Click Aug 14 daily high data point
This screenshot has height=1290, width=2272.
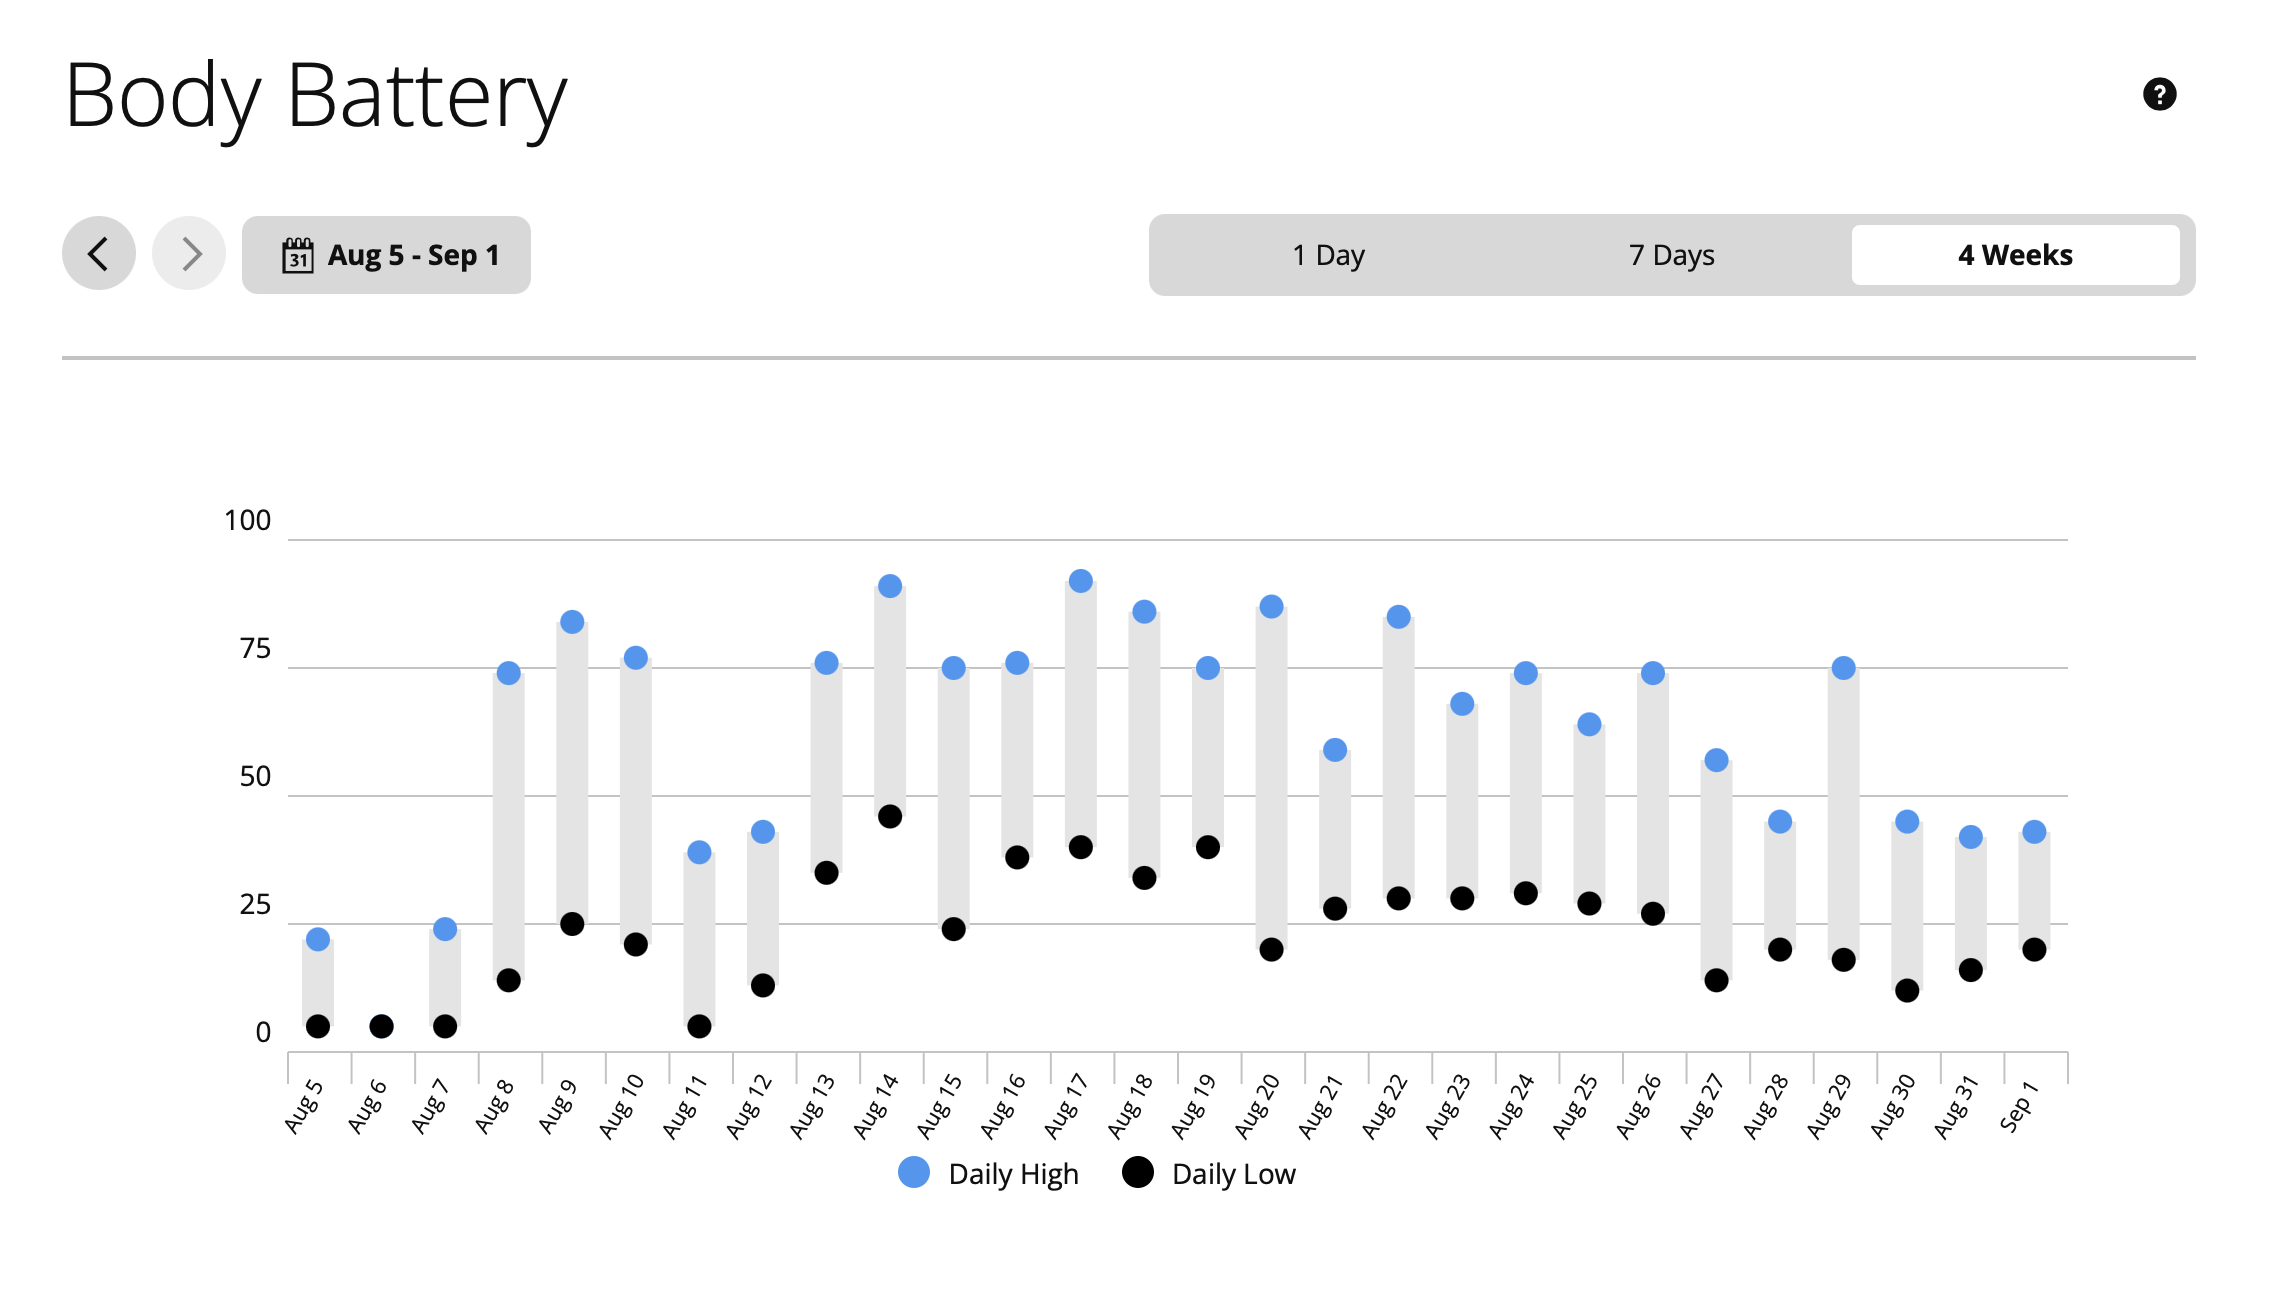coord(890,586)
